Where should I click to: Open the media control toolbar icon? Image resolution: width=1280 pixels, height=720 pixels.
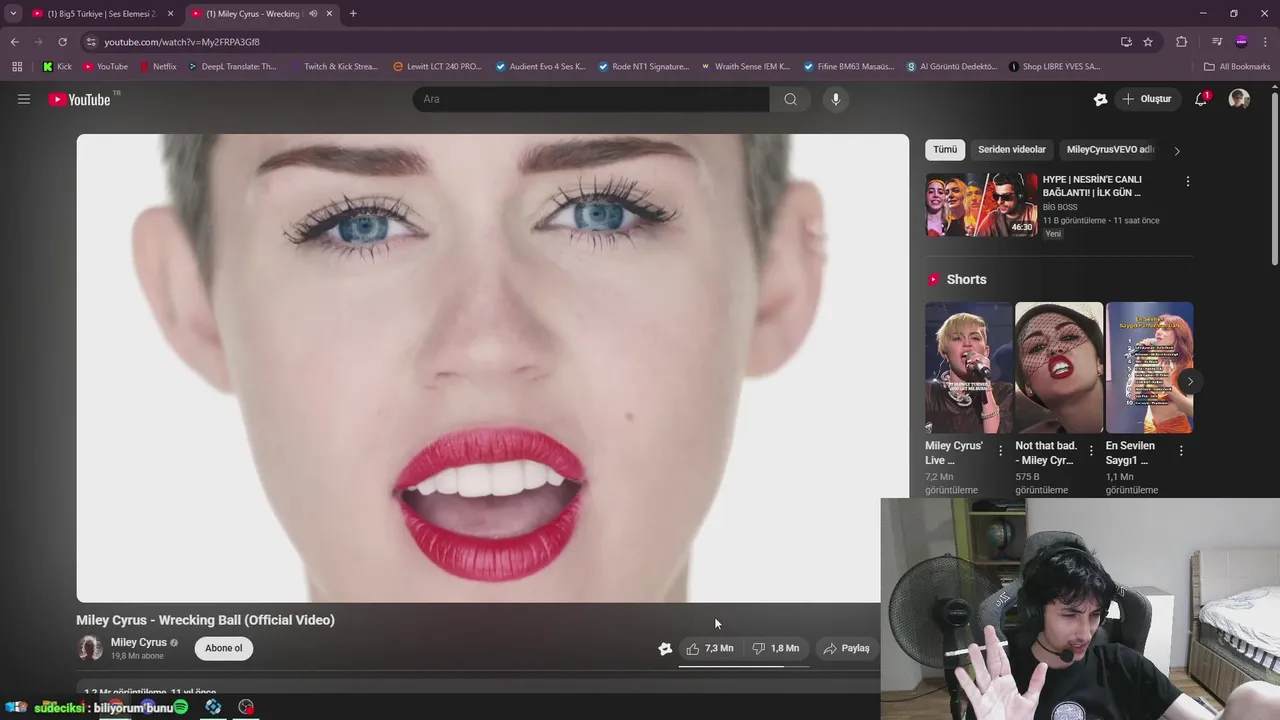[x=1217, y=42]
